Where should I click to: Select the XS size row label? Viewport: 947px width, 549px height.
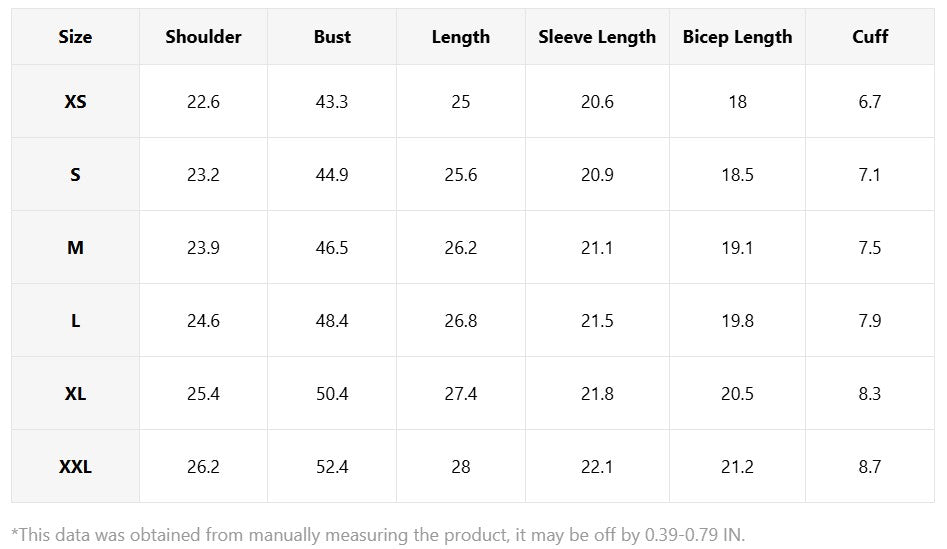[x=75, y=102]
